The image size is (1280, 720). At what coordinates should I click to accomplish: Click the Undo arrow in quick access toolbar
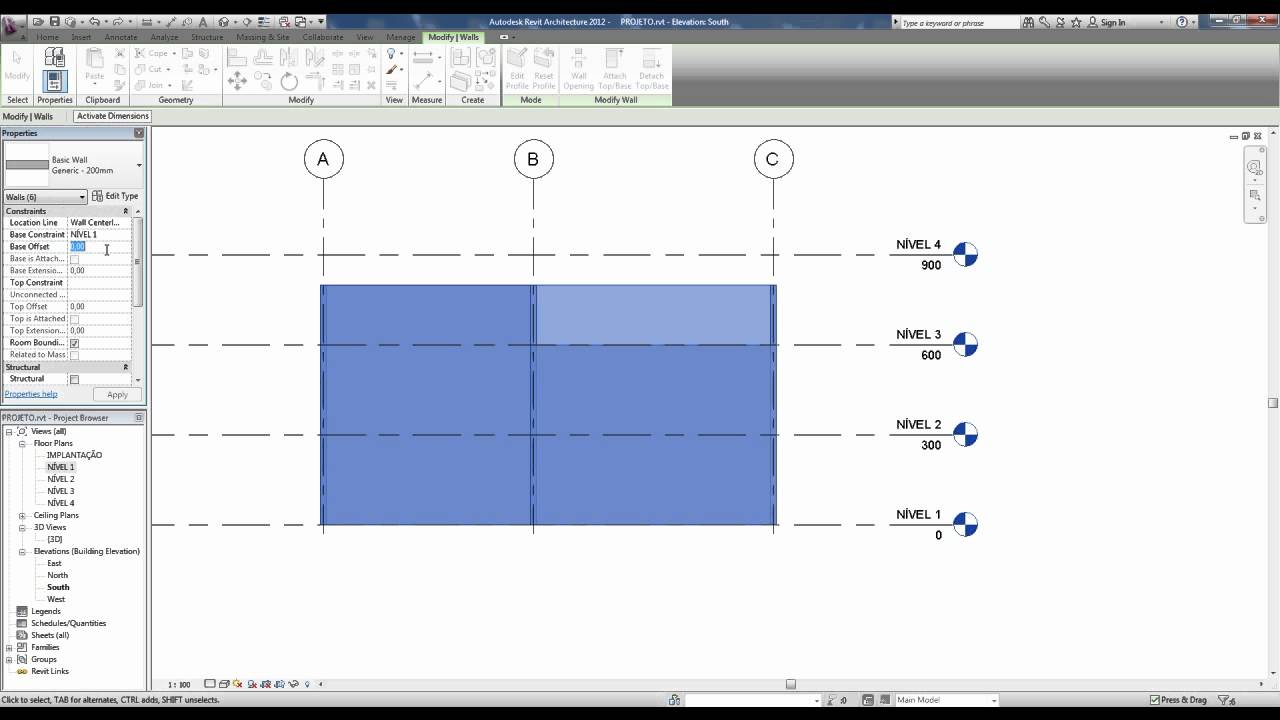(95, 21)
